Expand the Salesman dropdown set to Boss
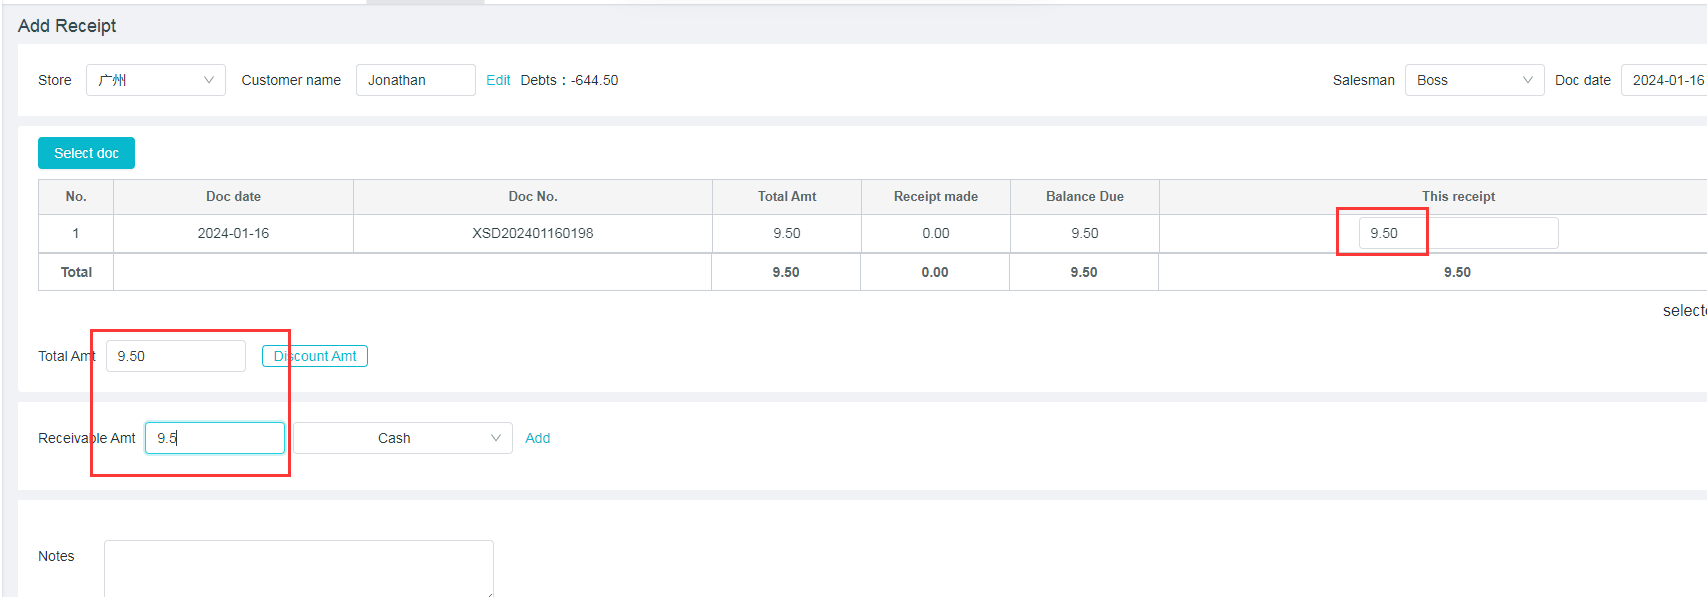Screen dimensions: 1707x597 pos(1474,80)
